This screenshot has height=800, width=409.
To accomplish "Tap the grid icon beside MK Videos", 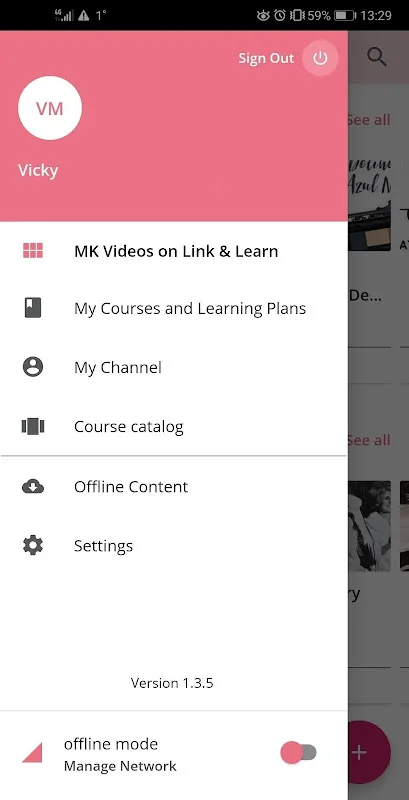I will coord(33,251).
